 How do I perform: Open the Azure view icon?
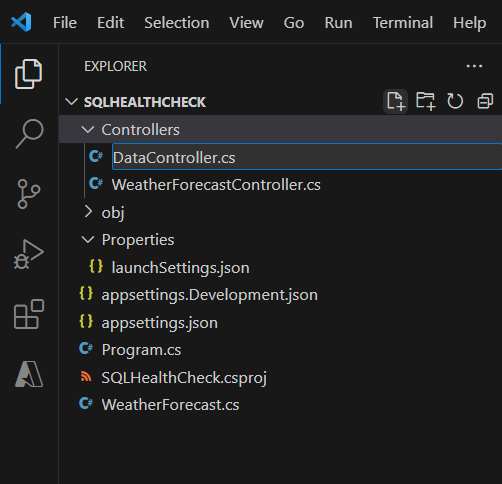[29, 374]
